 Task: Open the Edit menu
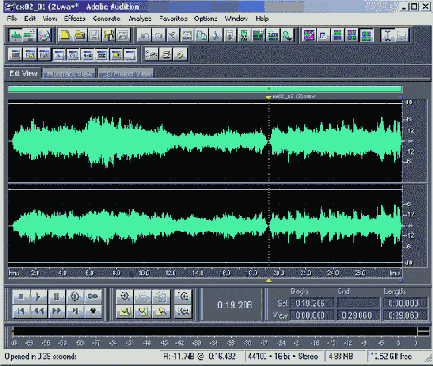[30, 19]
